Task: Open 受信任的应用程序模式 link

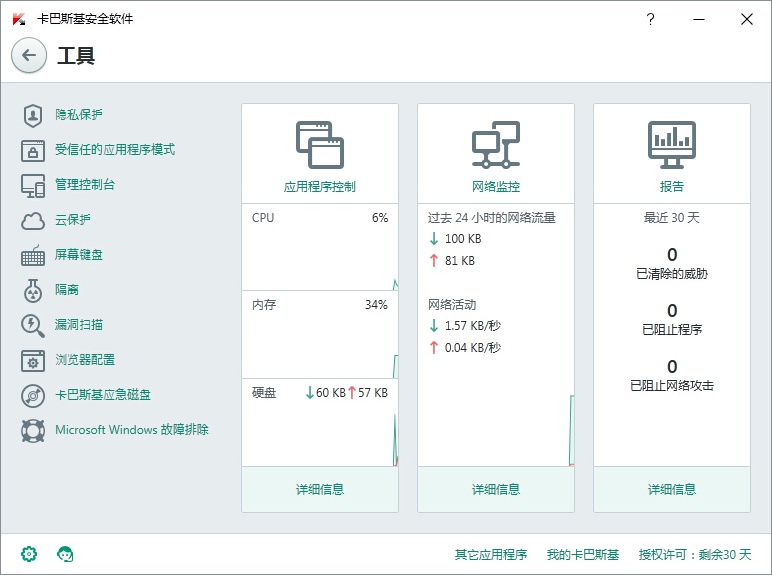Action: [x=115, y=150]
